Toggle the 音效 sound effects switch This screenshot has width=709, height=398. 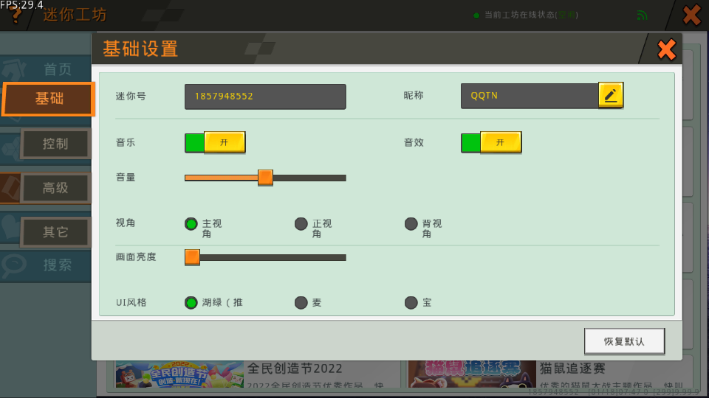(x=492, y=142)
